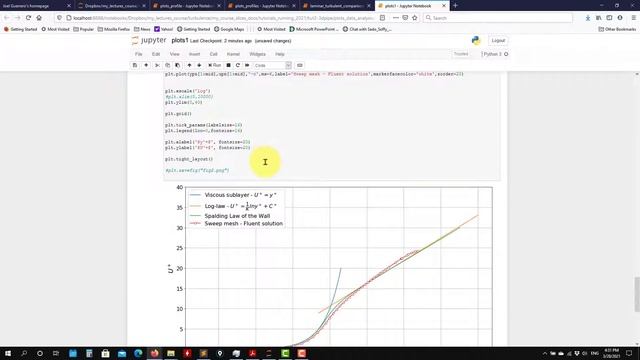Click the plt.tight_layout() code line
This screenshot has height=360, width=640.
click(189, 159)
